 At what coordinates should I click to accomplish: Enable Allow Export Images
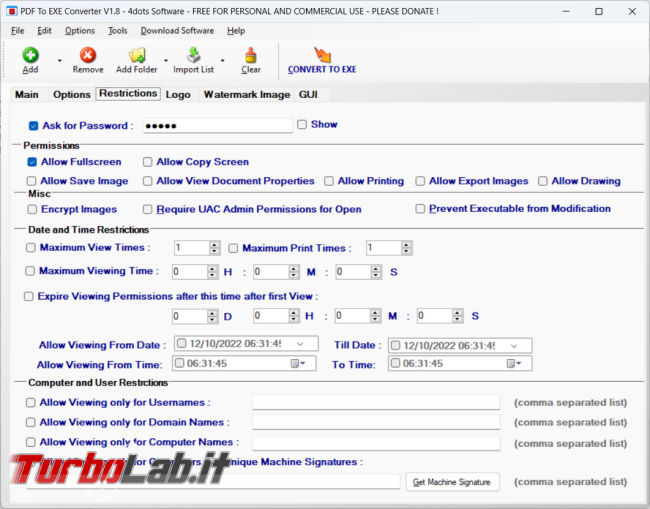point(420,181)
